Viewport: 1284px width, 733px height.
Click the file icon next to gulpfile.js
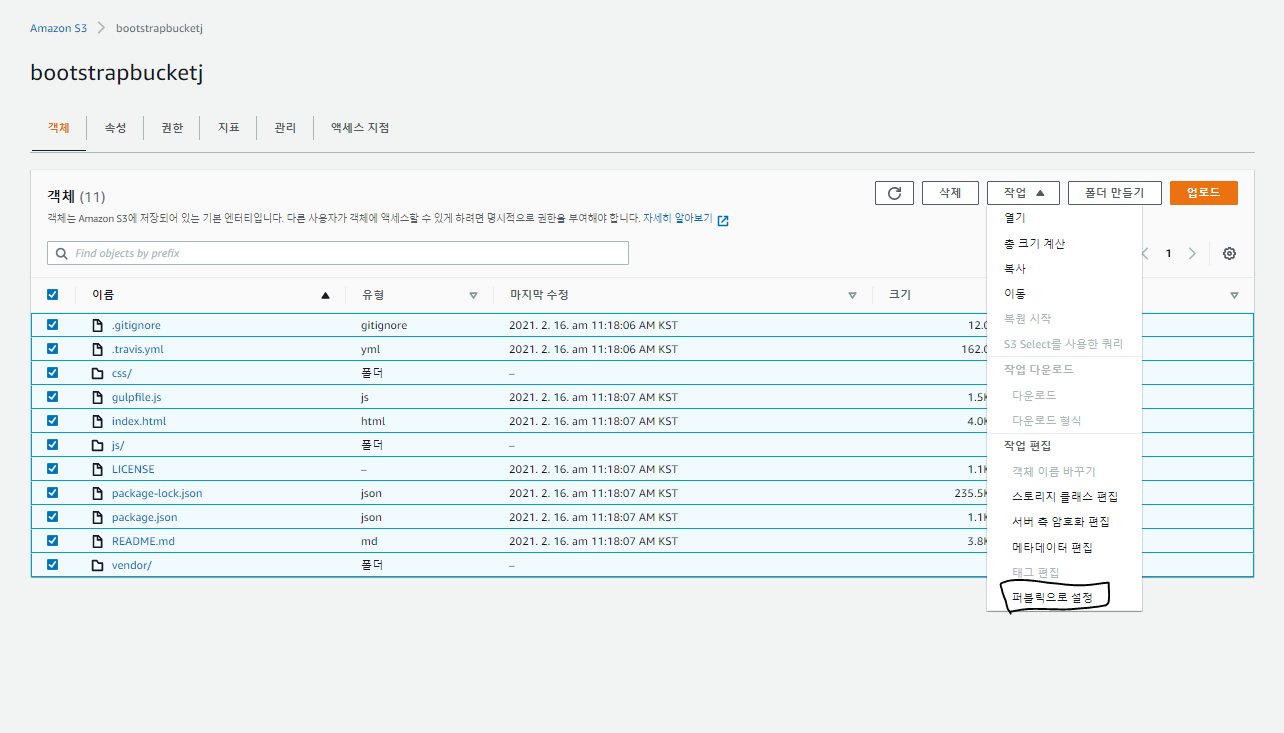[97, 397]
